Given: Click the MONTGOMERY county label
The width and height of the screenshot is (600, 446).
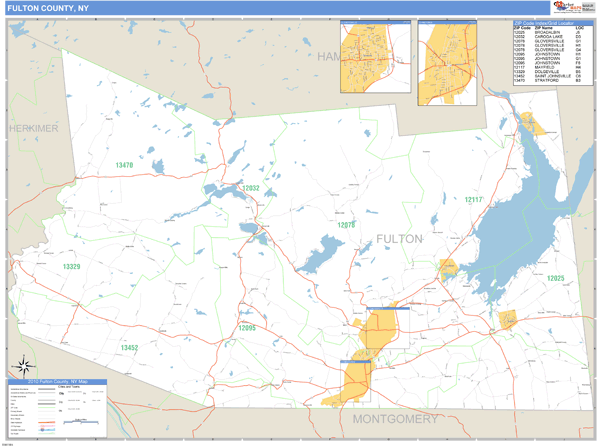Looking at the screenshot, I should coord(396,418).
